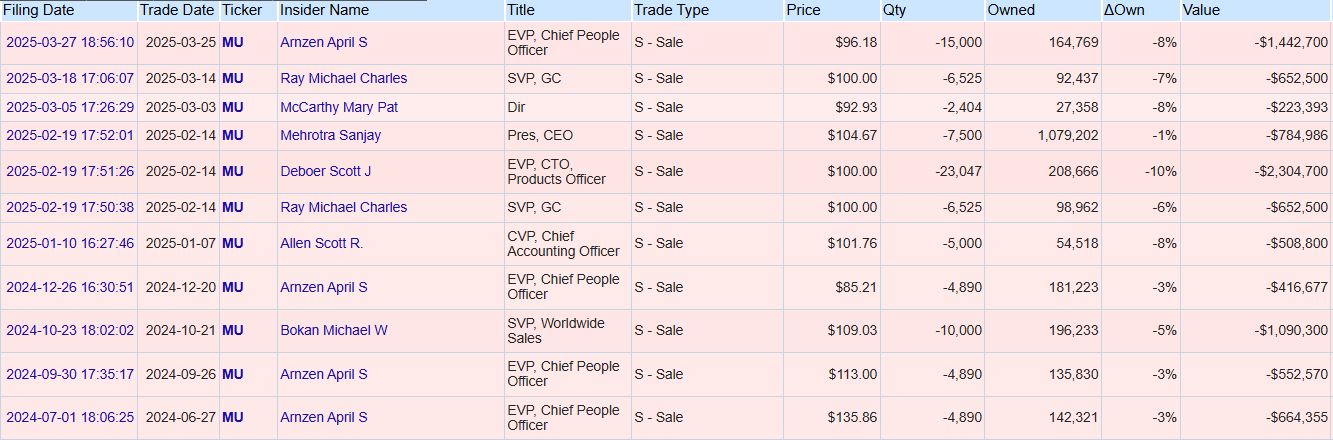Open Allen Scott R. insider profile

point(321,243)
